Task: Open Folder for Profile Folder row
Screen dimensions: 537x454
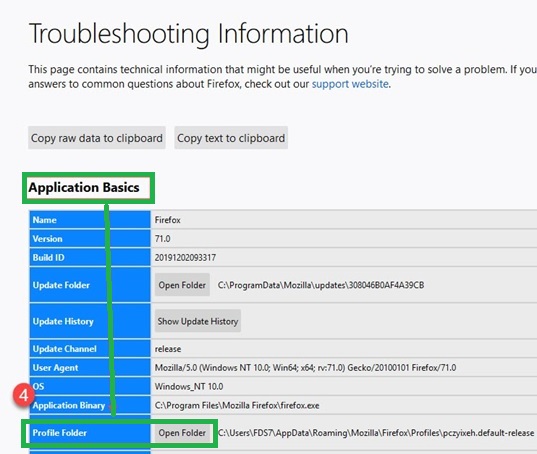Action: (182, 433)
